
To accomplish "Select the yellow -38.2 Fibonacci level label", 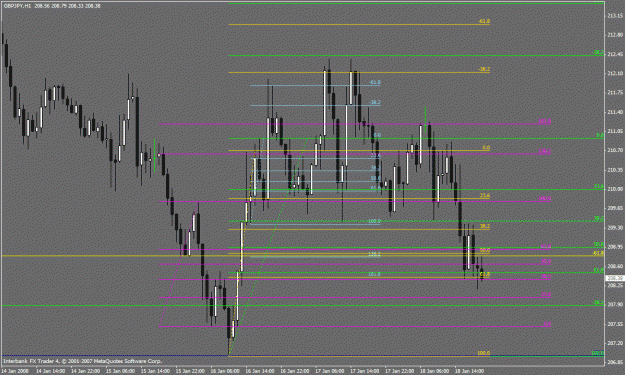I will (x=484, y=69).
